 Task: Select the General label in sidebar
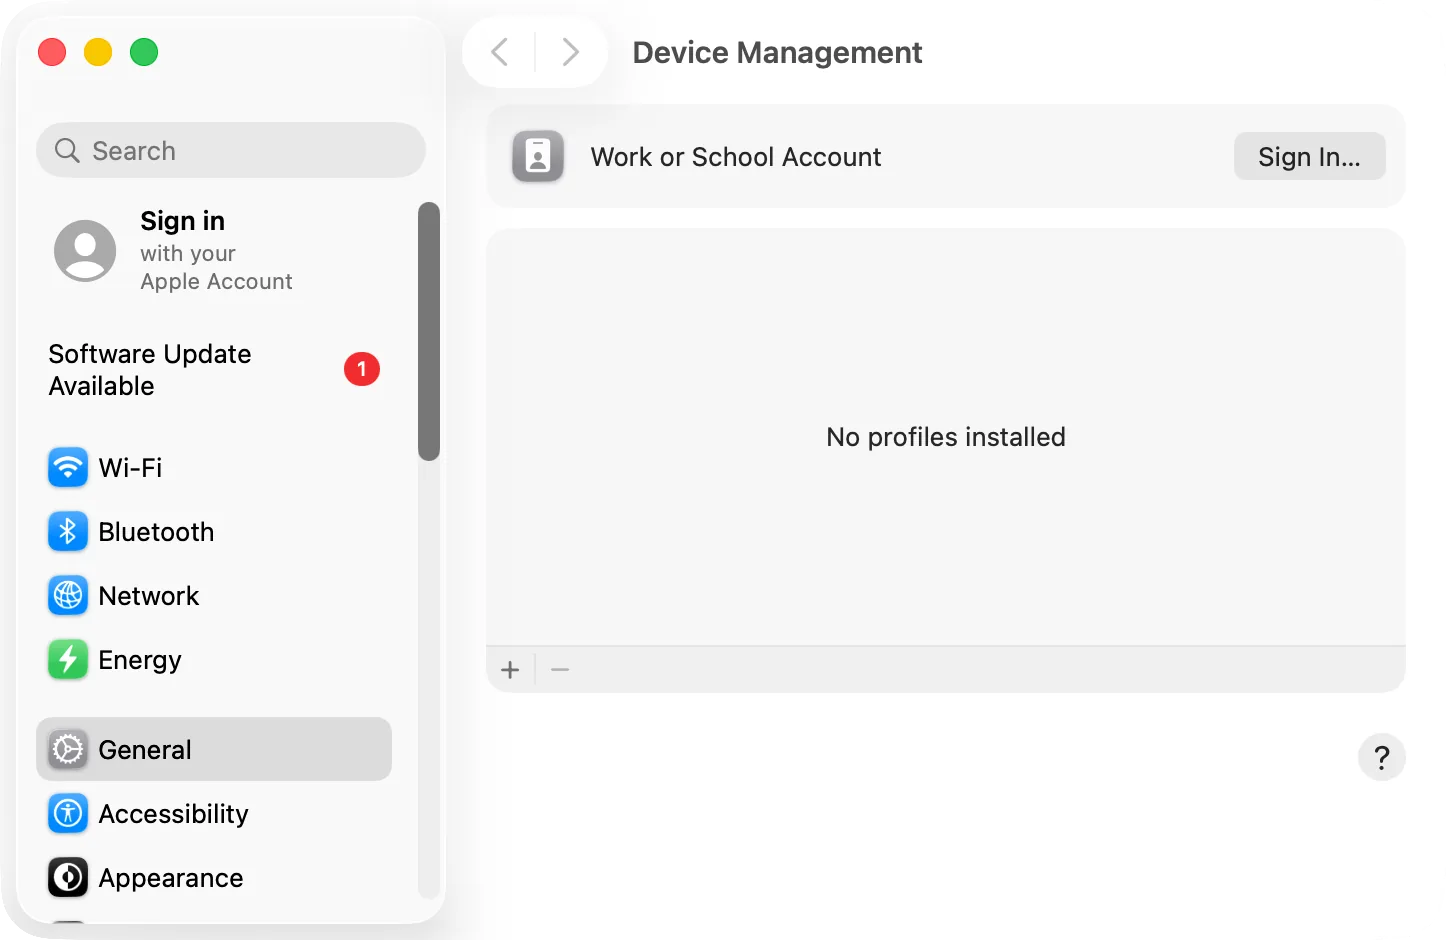(145, 749)
